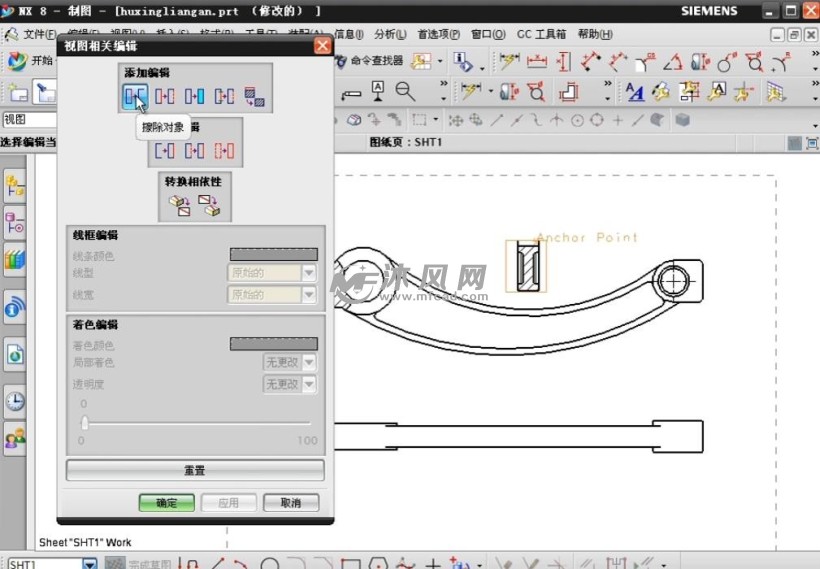Select the perpendicular dimension tool
This screenshot has height=569, width=820.
618,62
